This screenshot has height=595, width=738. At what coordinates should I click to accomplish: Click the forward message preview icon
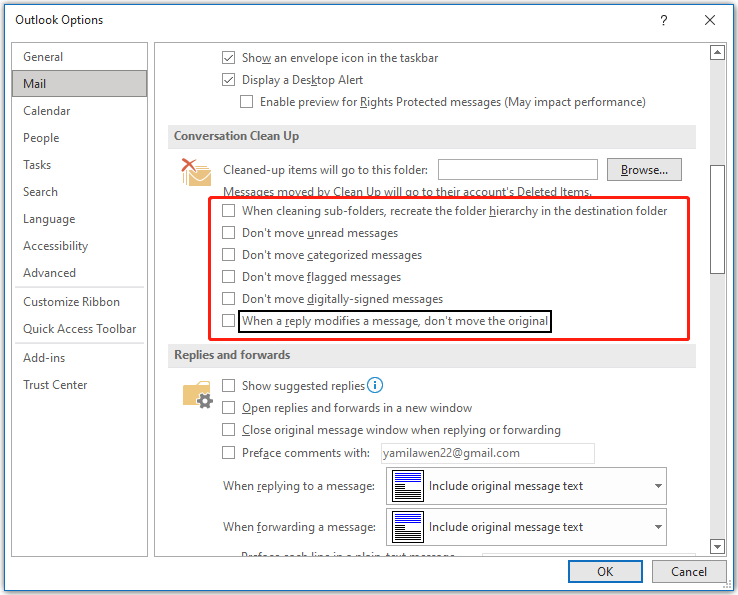[407, 527]
